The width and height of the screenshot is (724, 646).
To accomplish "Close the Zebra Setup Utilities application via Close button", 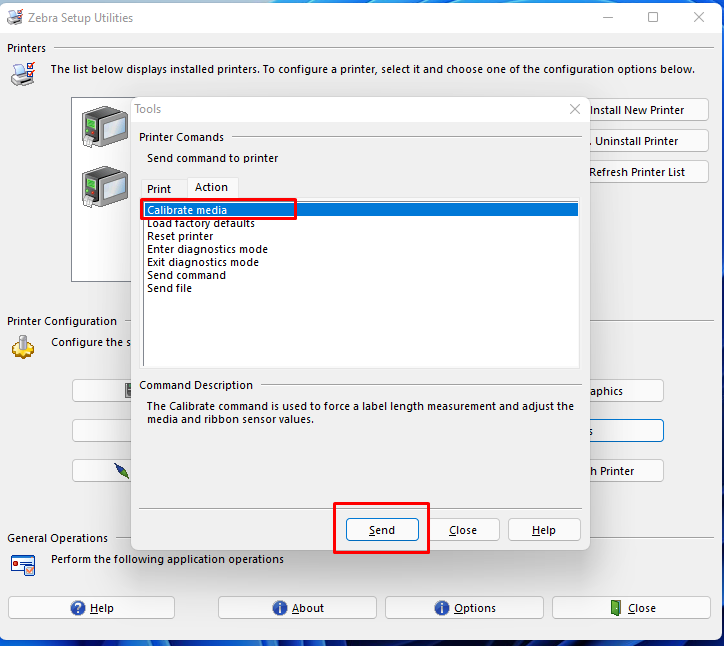I will click(631, 608).
